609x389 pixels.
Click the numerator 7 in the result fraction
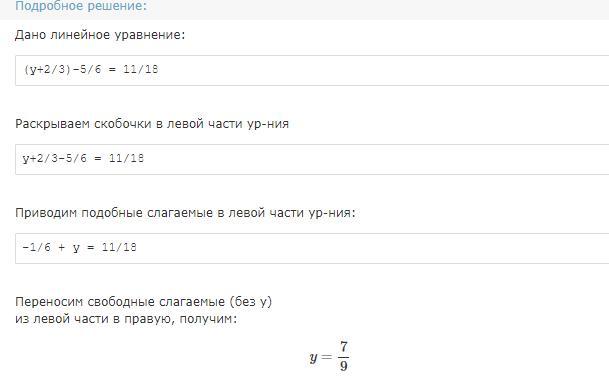tap(343, 346)
